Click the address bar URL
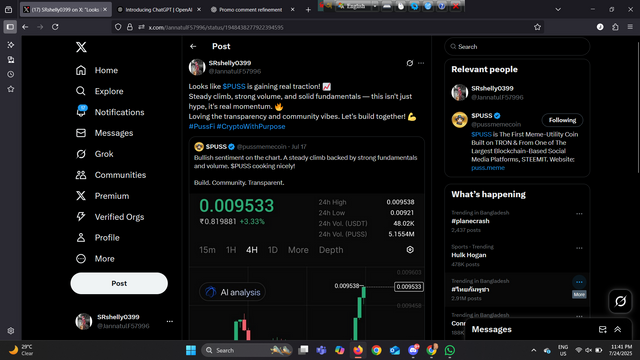Screen dimensions: 640x360 click(x=216, y=27)
